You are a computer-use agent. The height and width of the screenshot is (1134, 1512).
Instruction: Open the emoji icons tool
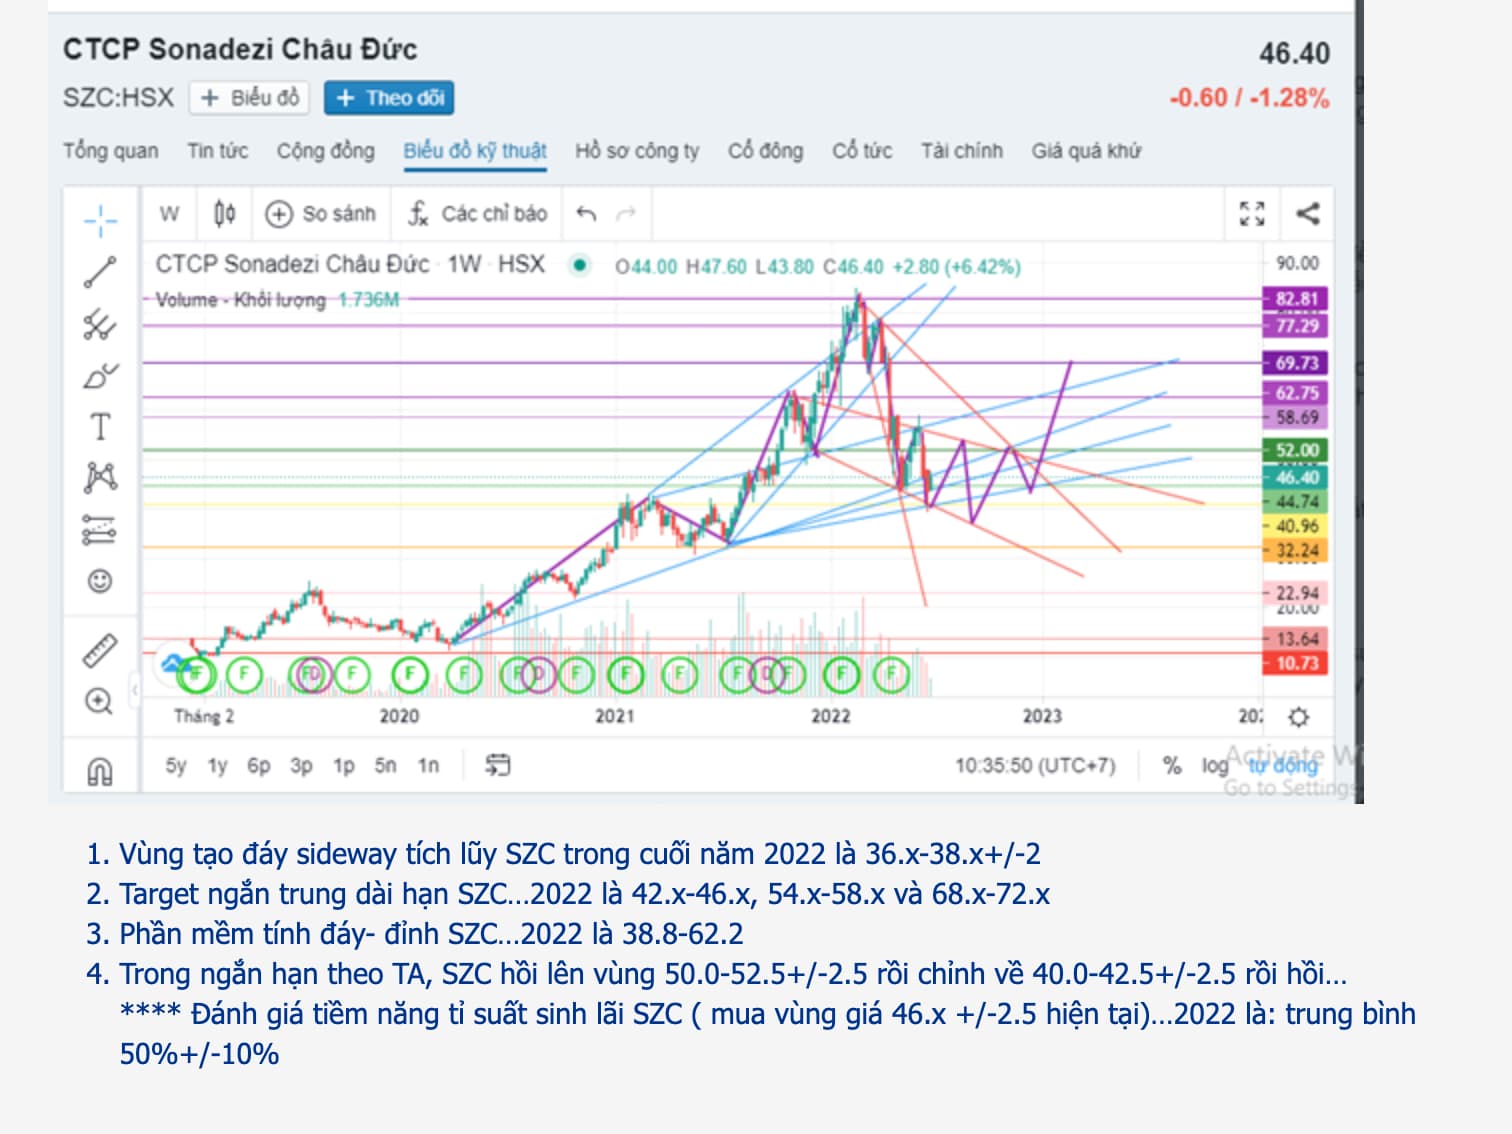tap(100, 580)
